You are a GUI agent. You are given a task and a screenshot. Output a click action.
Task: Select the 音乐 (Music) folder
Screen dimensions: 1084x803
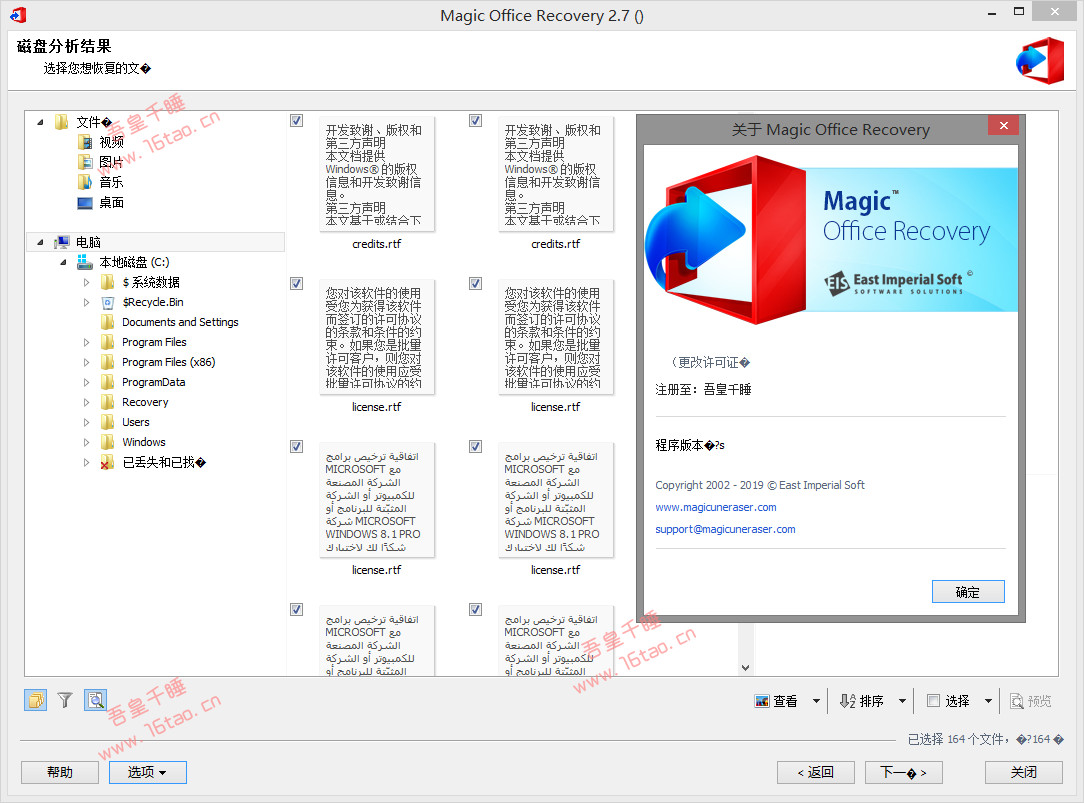pos(111,182)
